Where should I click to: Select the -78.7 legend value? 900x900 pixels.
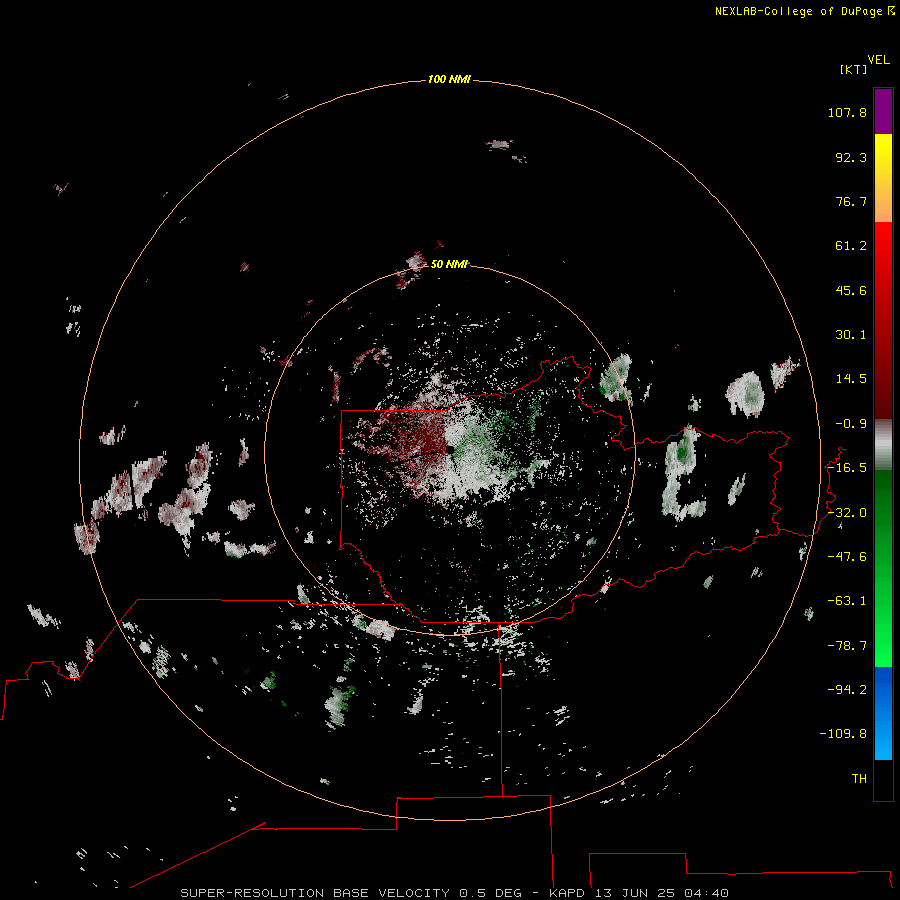tap(847, 646)
